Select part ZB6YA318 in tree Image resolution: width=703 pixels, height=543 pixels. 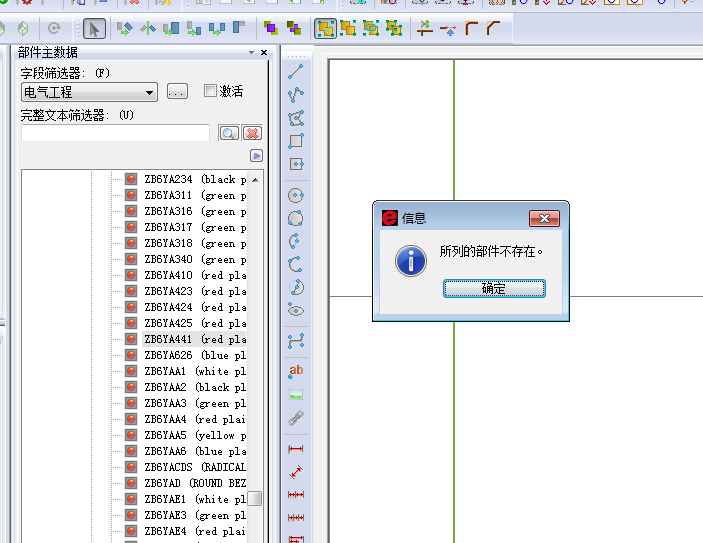195,243
